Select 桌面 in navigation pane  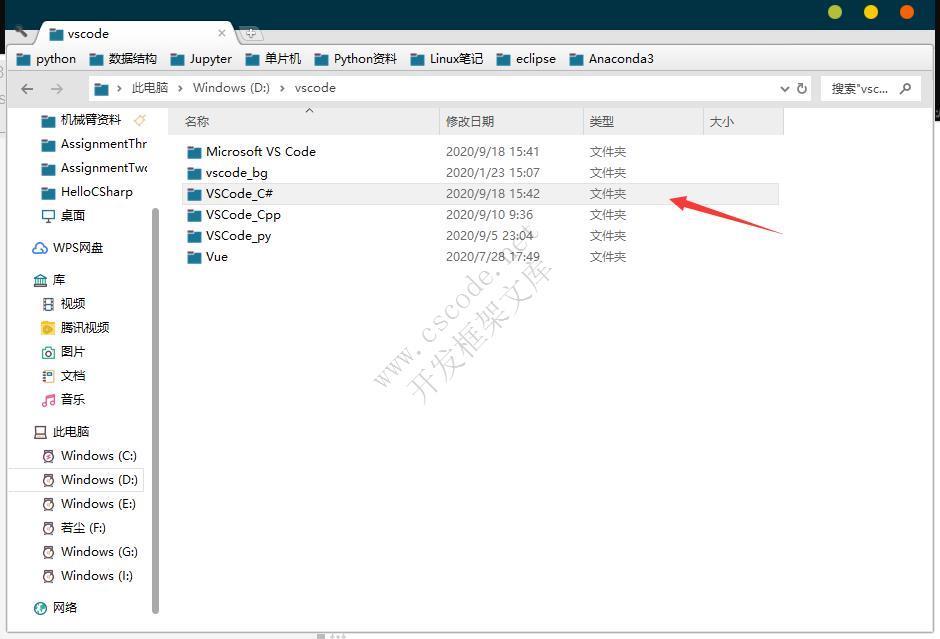[64, 215]
